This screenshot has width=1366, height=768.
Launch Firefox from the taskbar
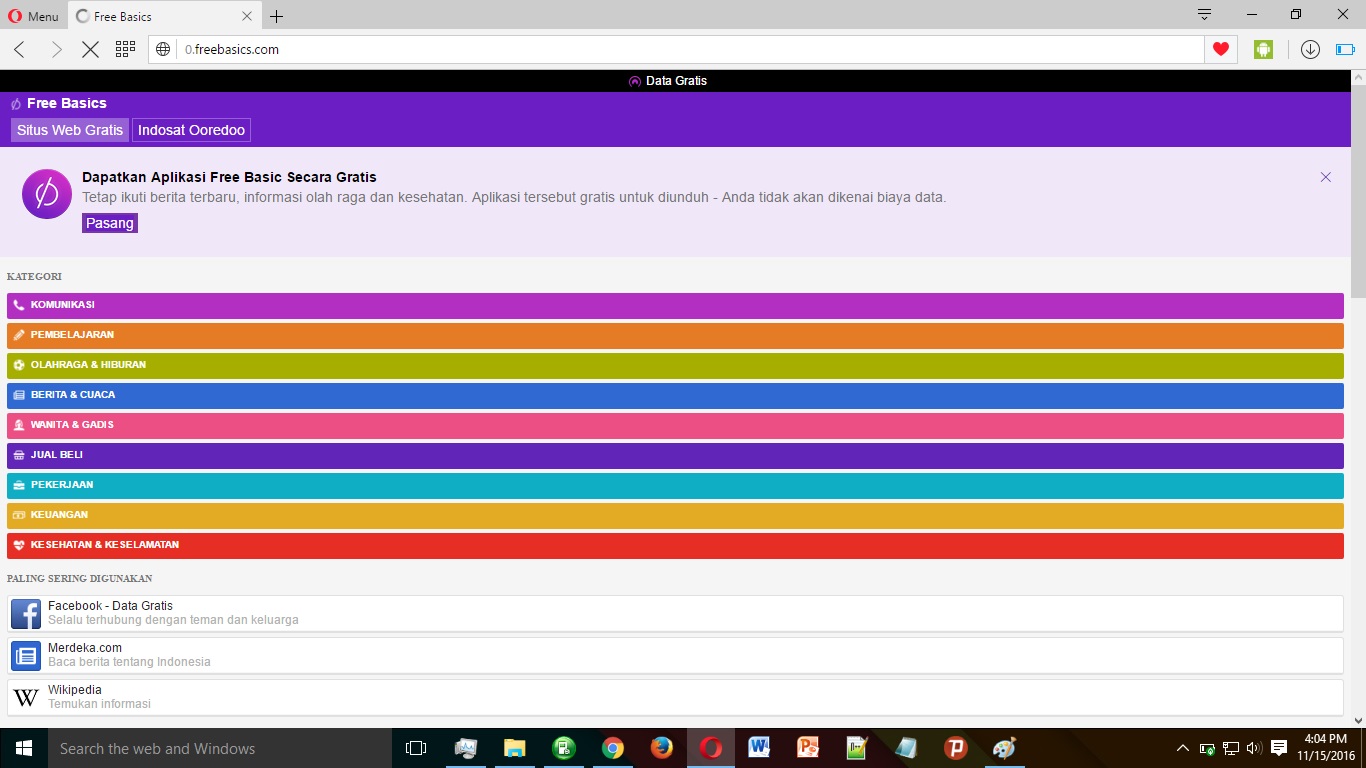(x=661, y=747)
